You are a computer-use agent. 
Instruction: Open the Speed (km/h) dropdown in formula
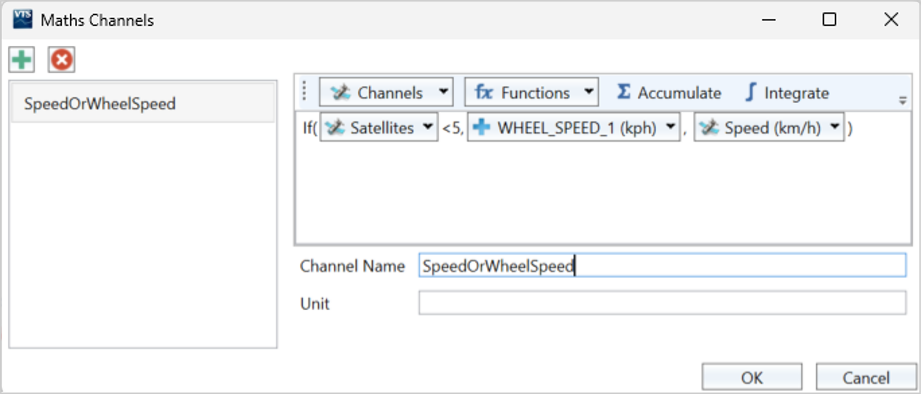point(769,128)
